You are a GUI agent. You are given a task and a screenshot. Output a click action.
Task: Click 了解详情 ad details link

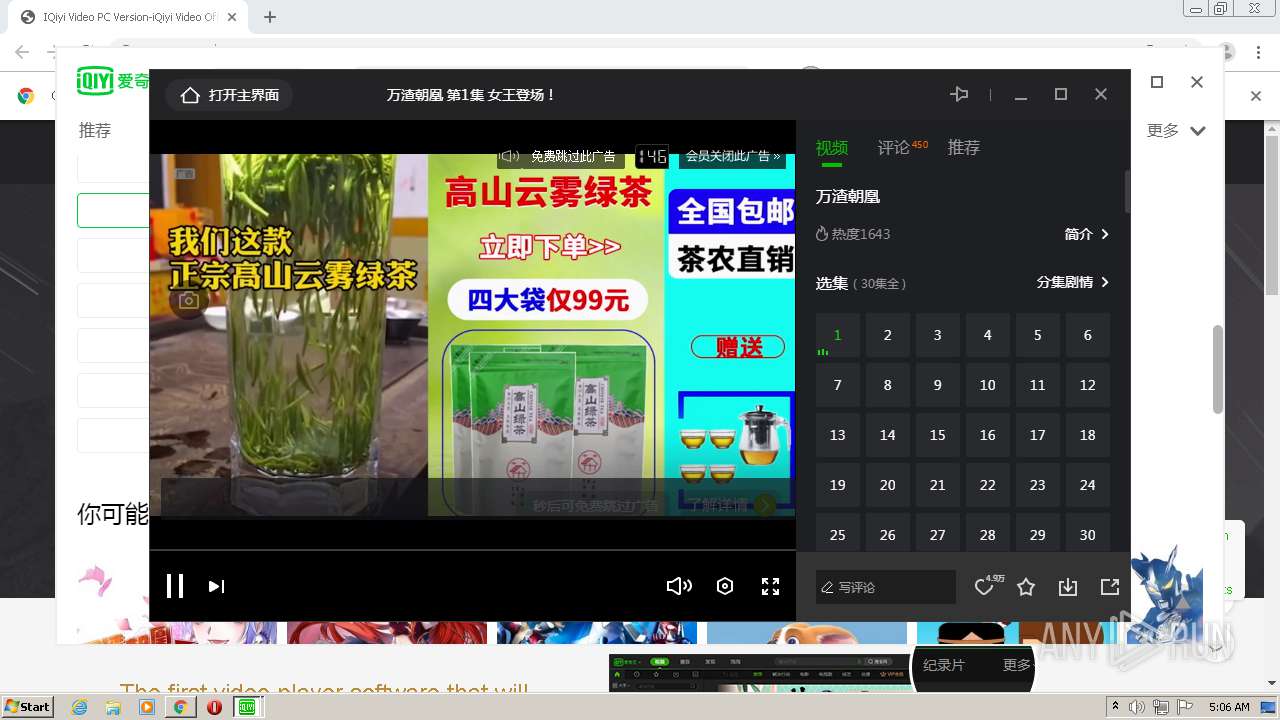tap(718, 505)
